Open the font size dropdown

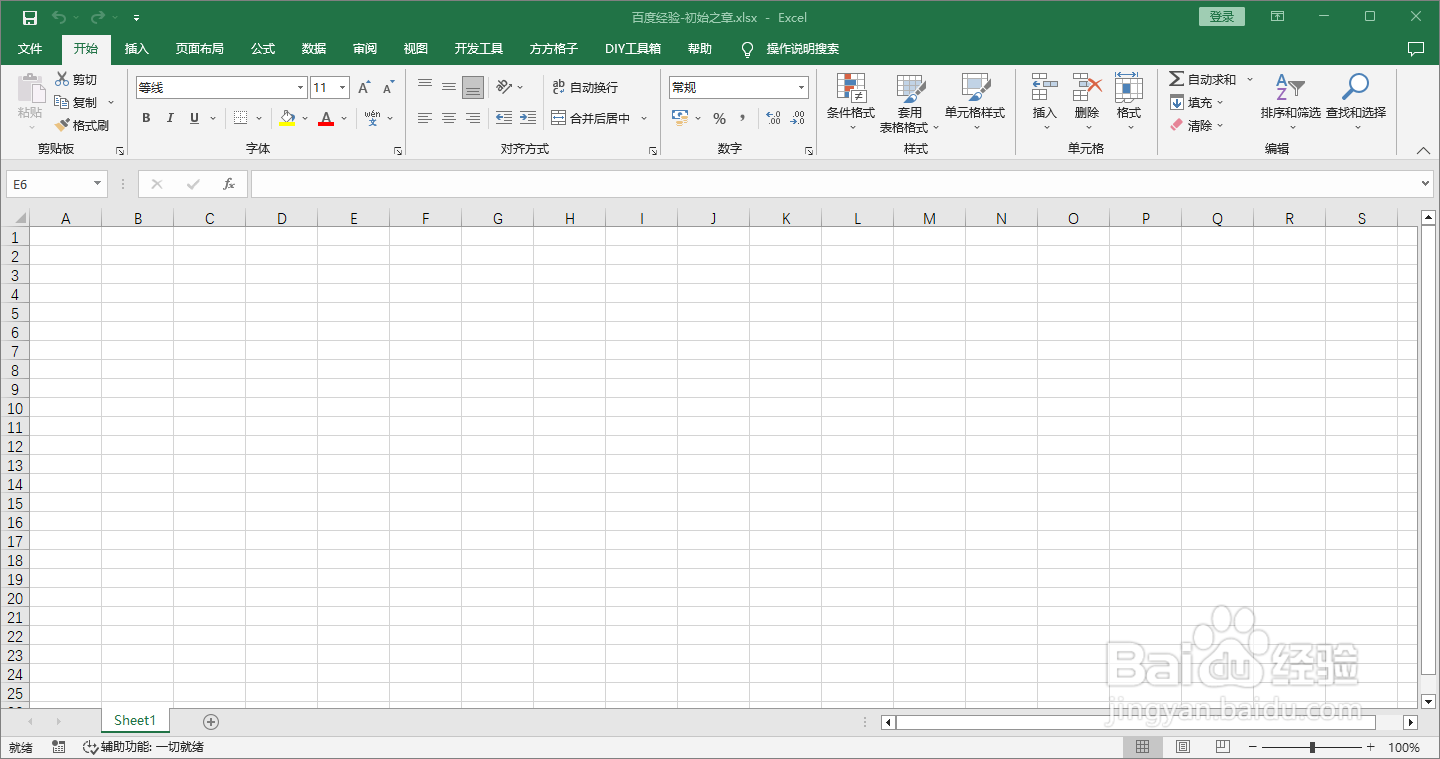coord(342,88)
